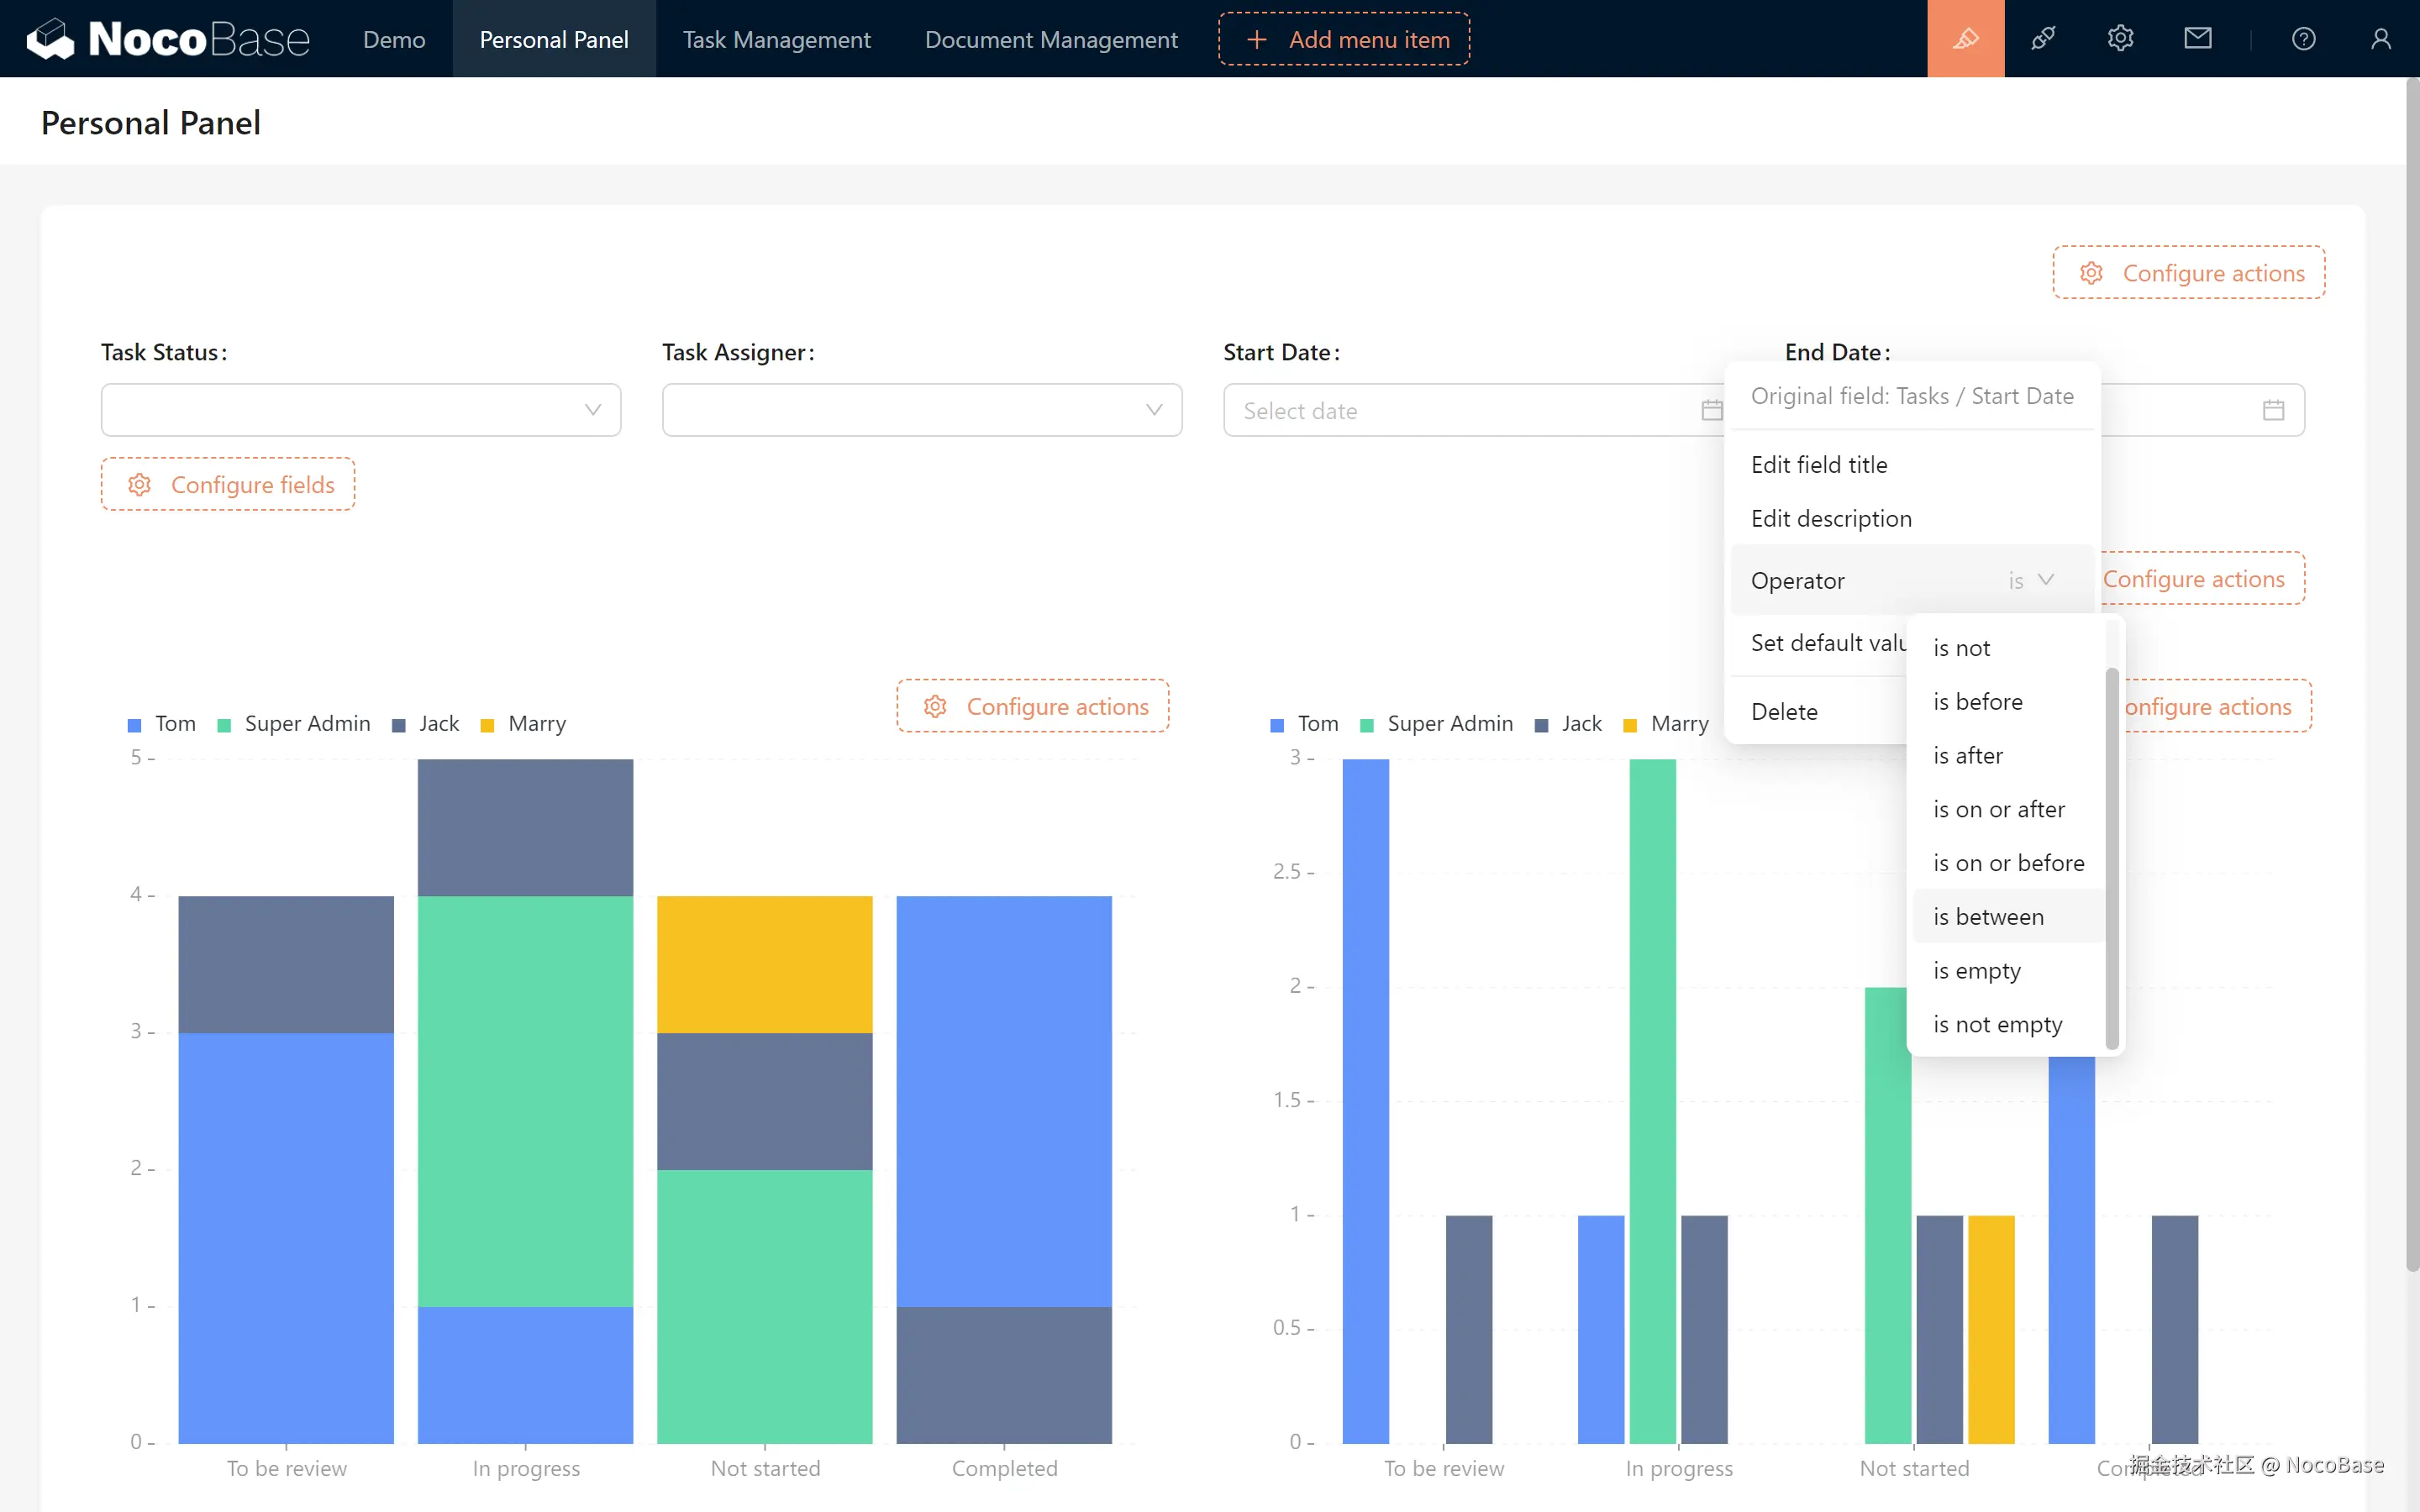
Task: Click the UI Editor highlighter icon
Action: 1965,39
